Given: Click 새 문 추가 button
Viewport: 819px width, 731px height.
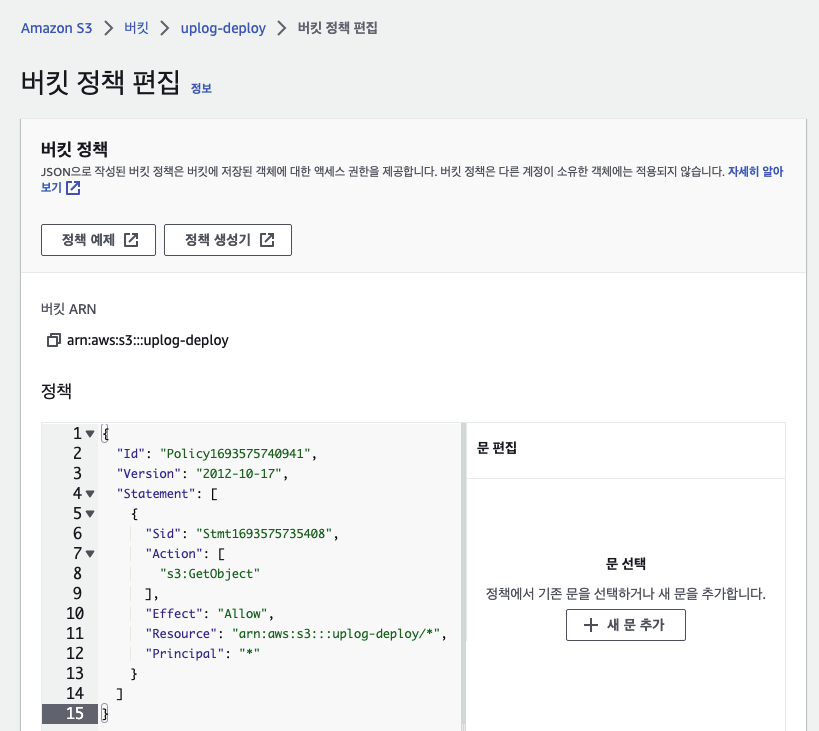Looking at the screenshot, I should [626, 625].
